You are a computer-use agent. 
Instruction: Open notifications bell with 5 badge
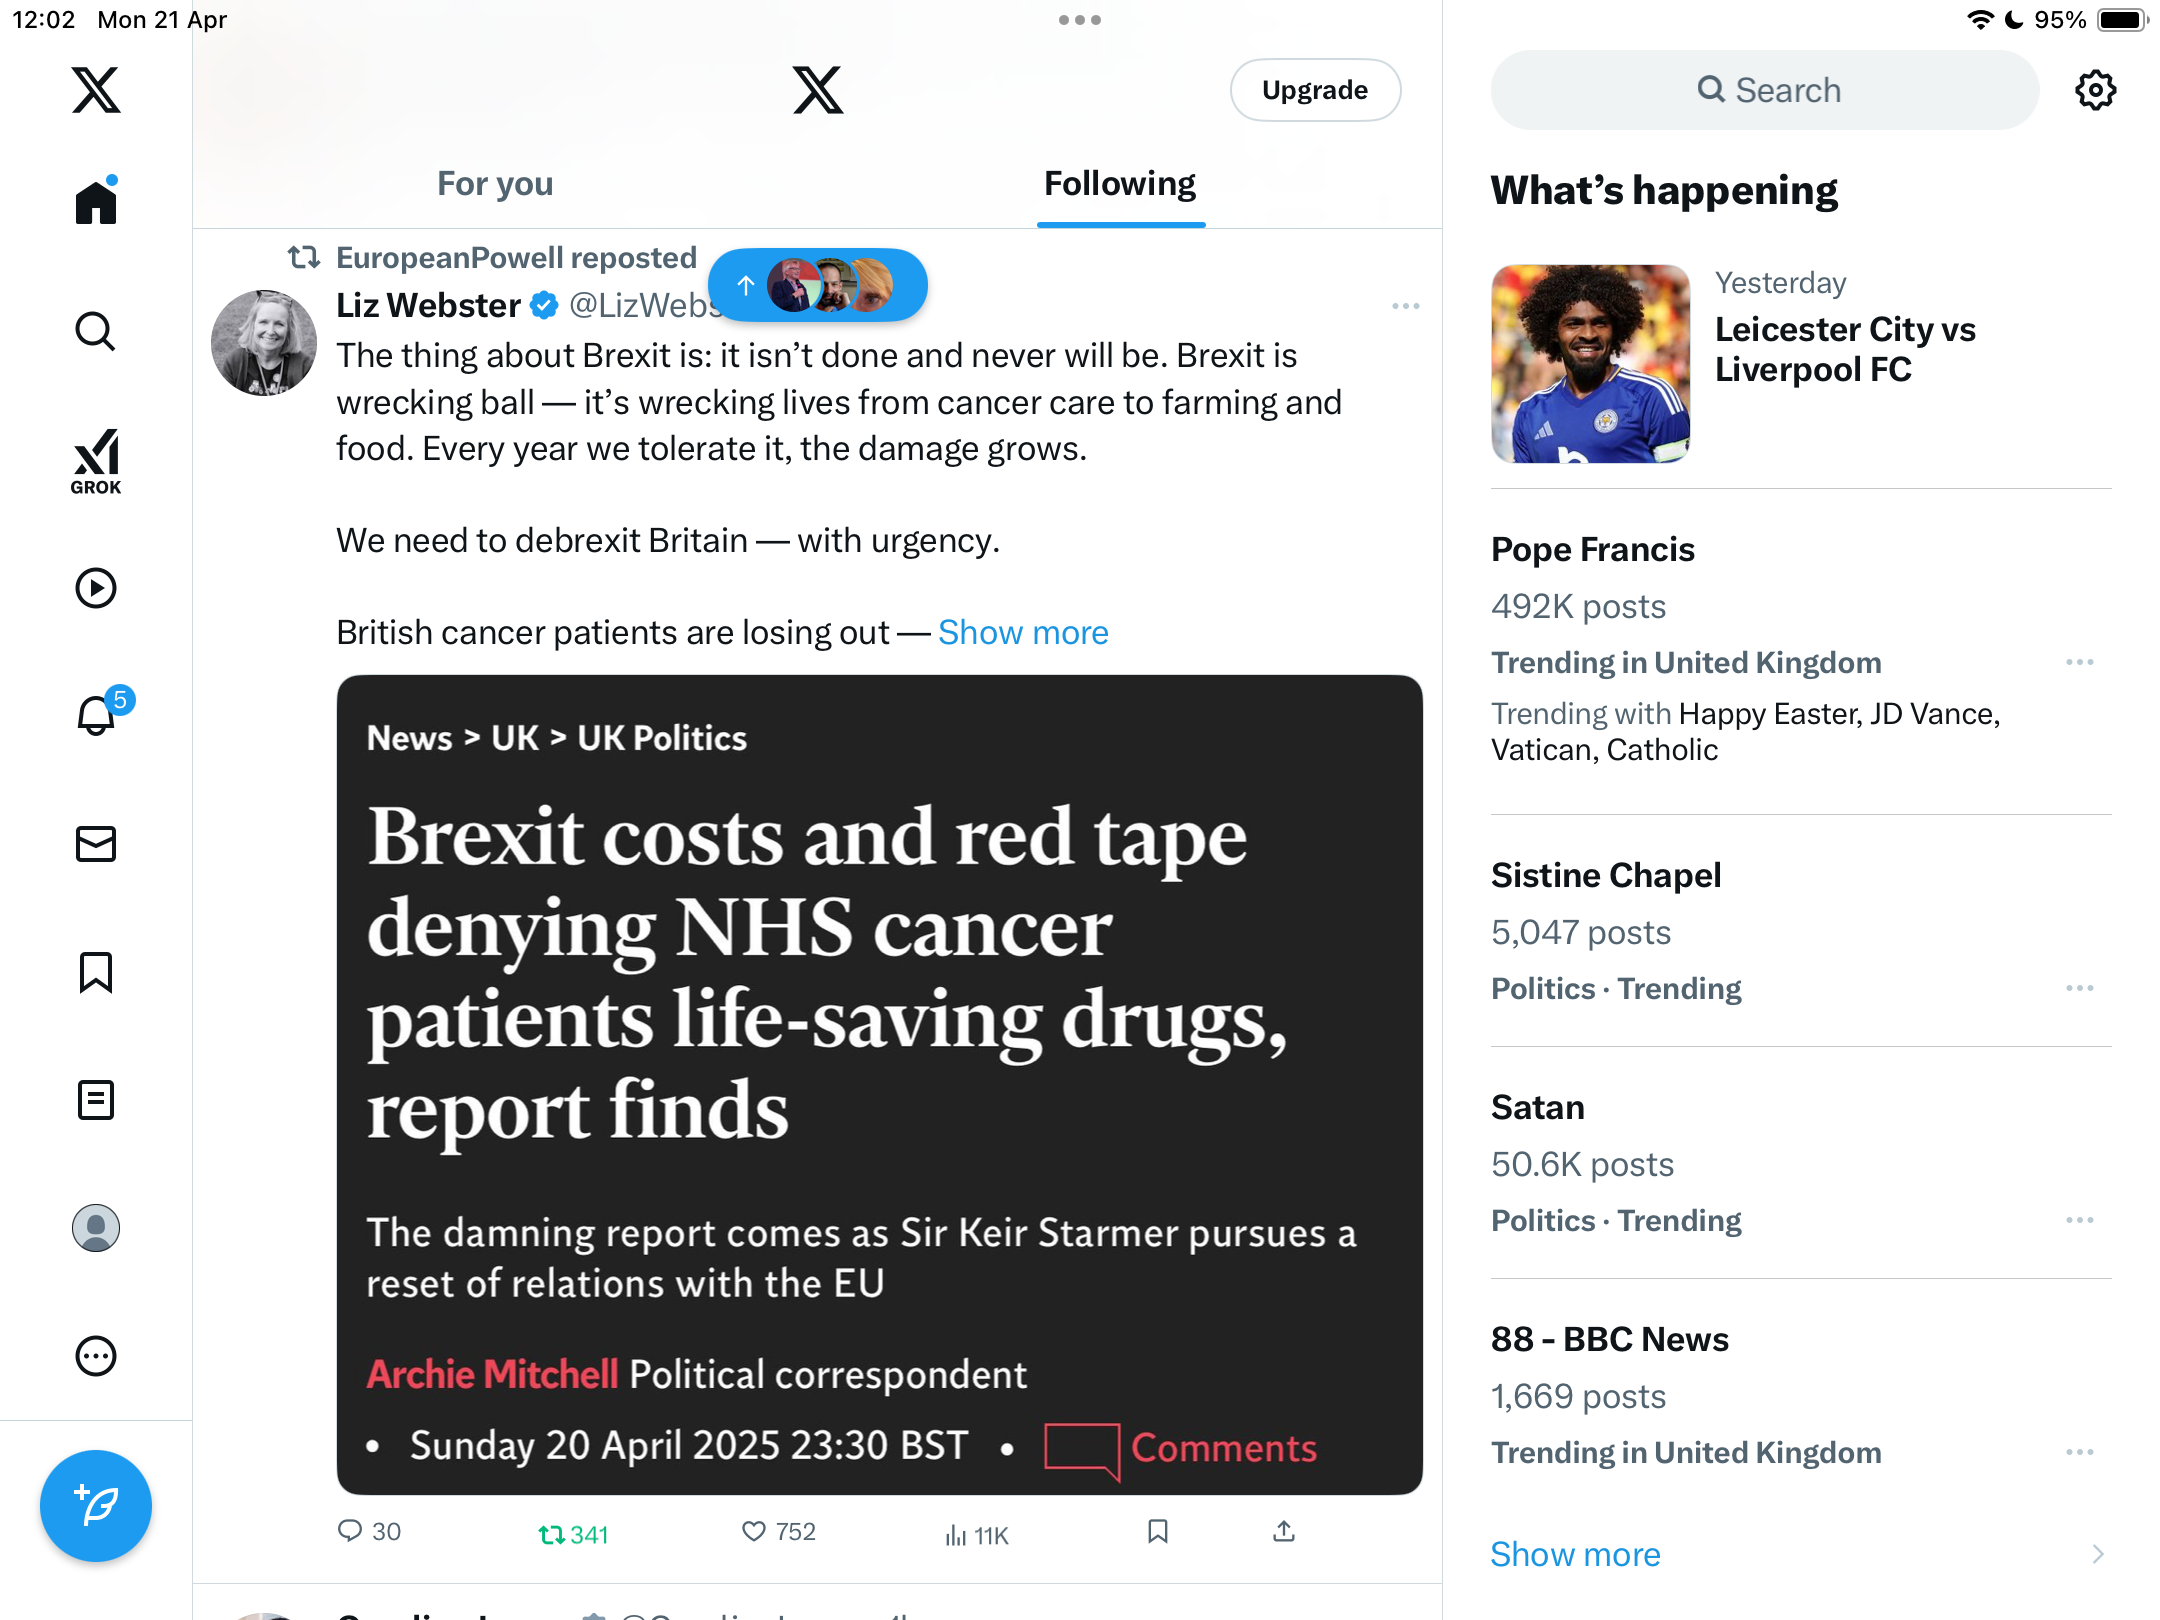click(x=98, y=714)
